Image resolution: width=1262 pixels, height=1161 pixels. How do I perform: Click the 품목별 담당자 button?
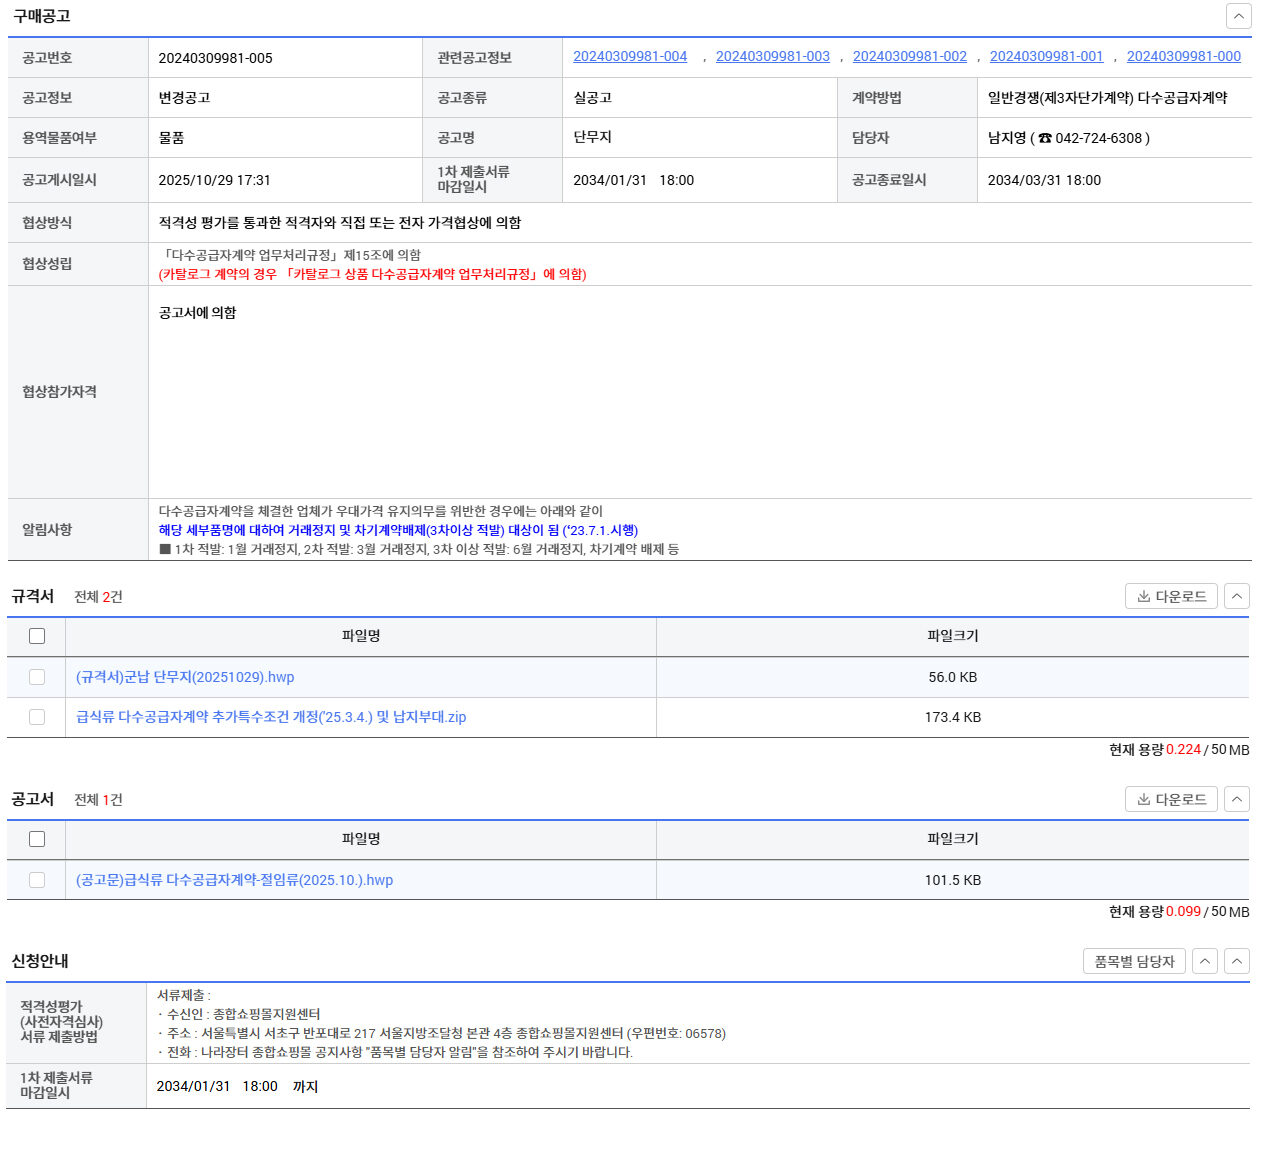(1134, 962)
